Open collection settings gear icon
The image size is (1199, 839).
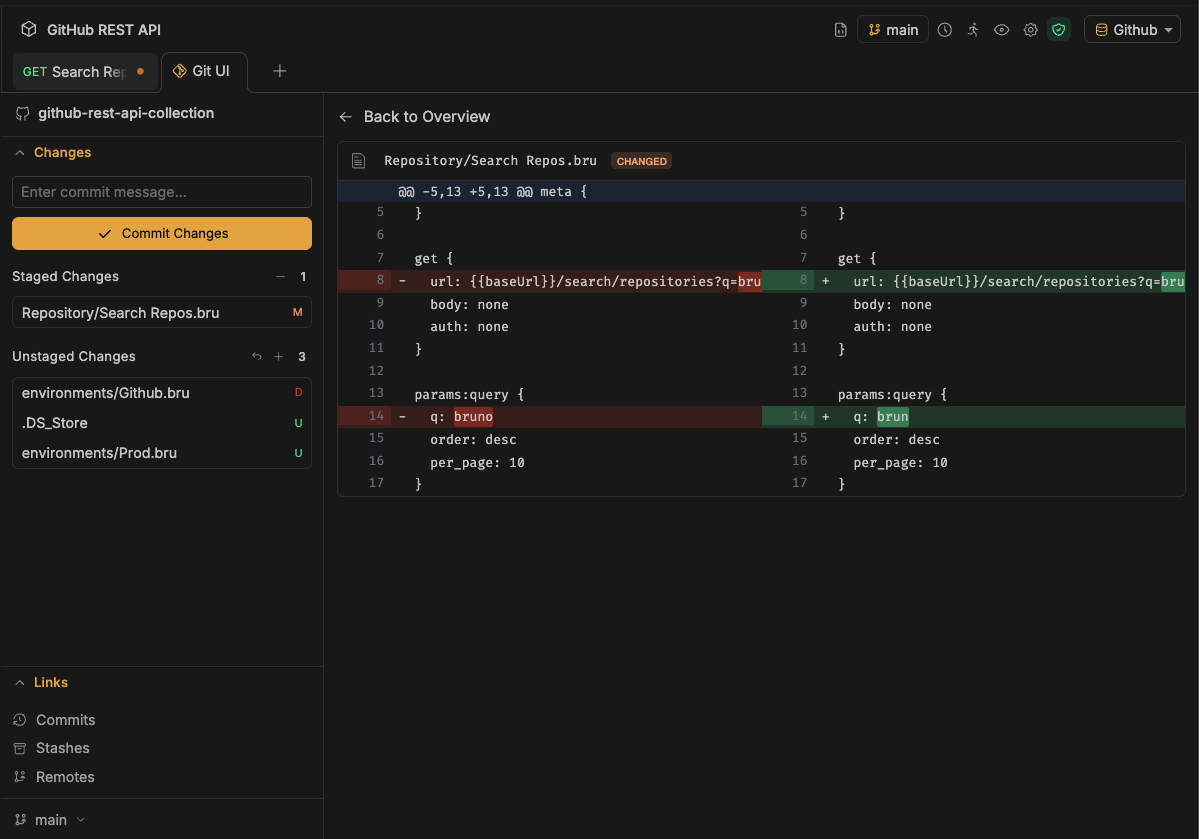pos(1030,30)
